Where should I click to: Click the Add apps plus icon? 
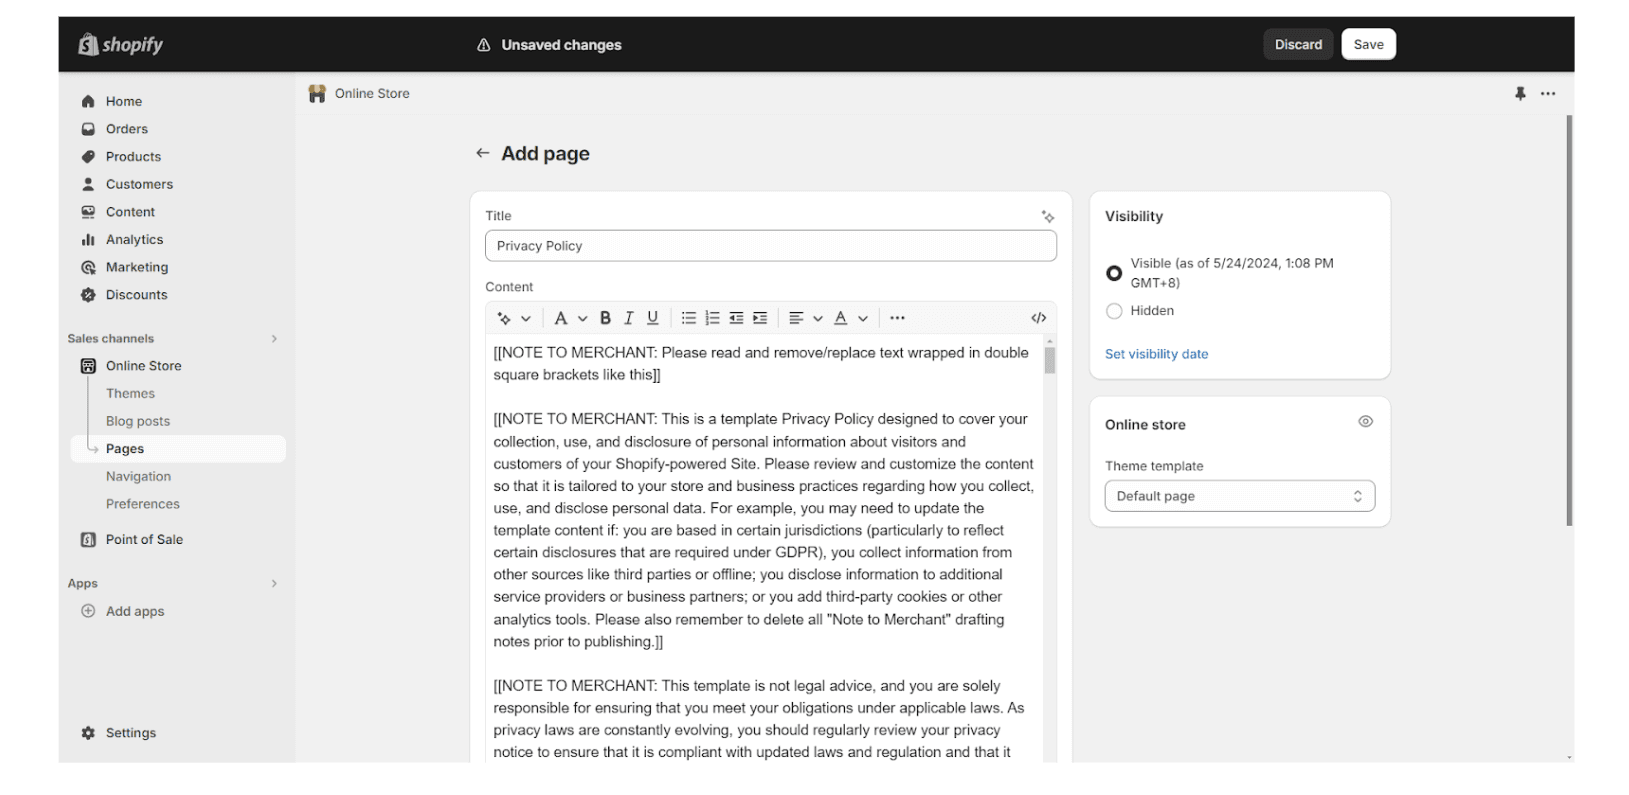click(88, 611)
